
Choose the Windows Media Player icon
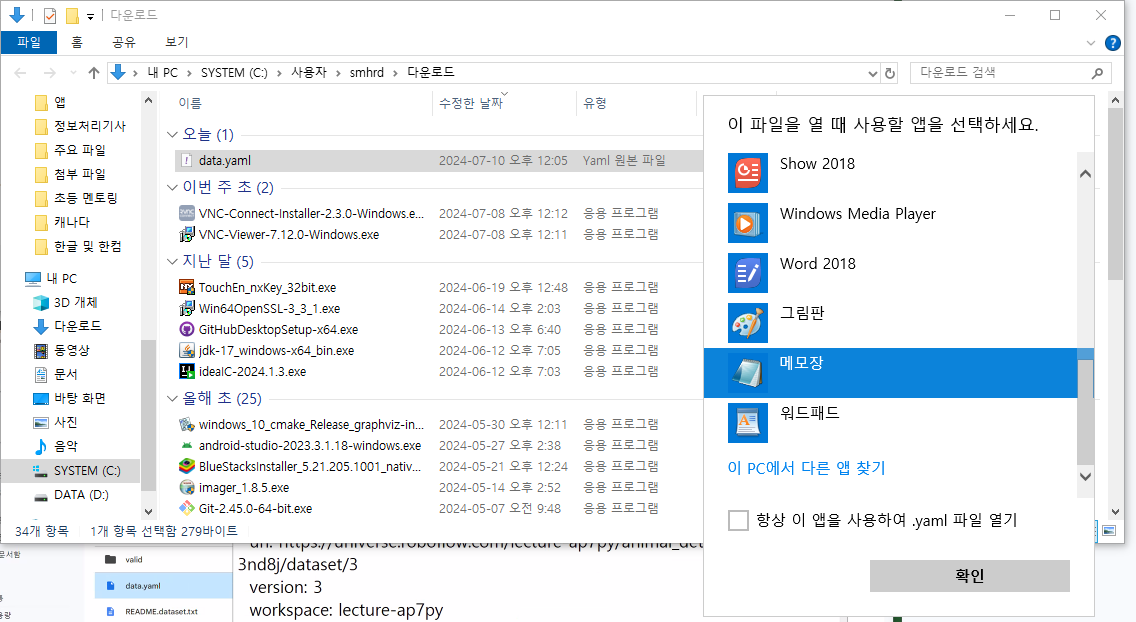coord(748,223)
